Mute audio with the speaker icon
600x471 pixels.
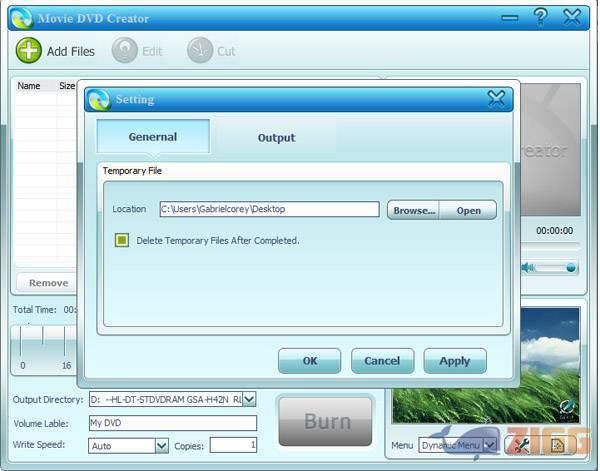point(528,267)
